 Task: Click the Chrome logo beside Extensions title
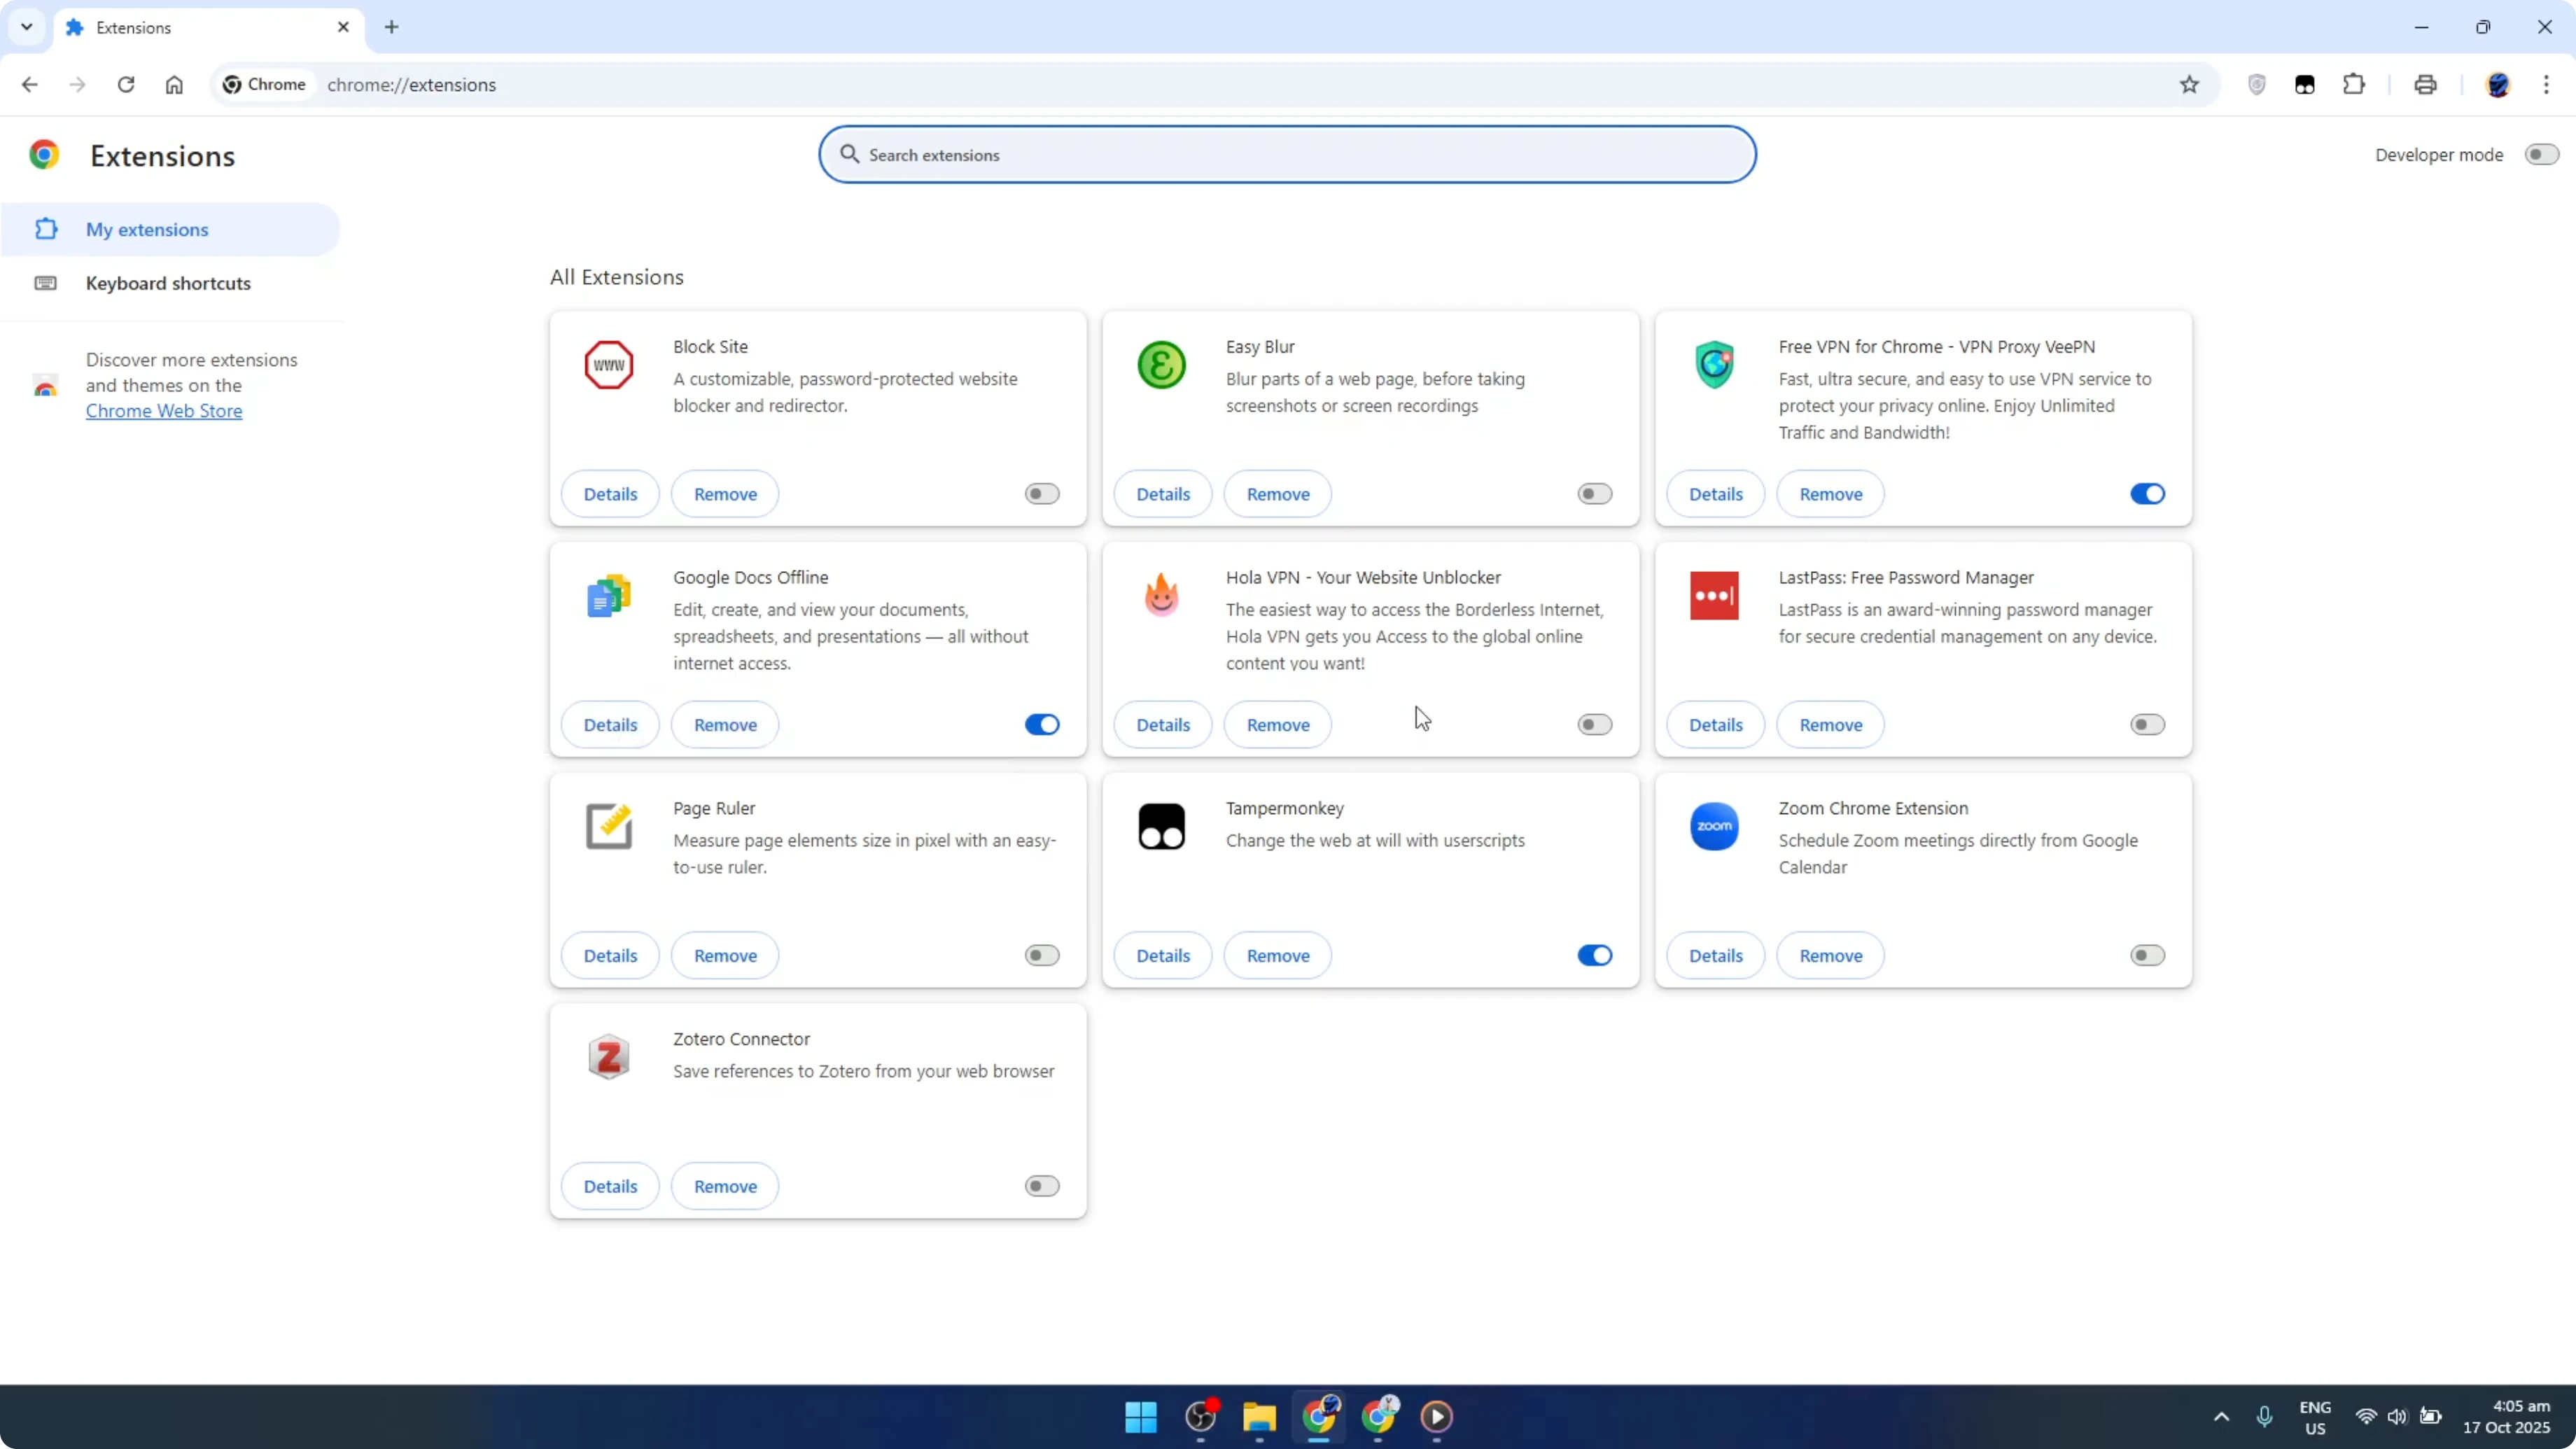coord(44,155)
